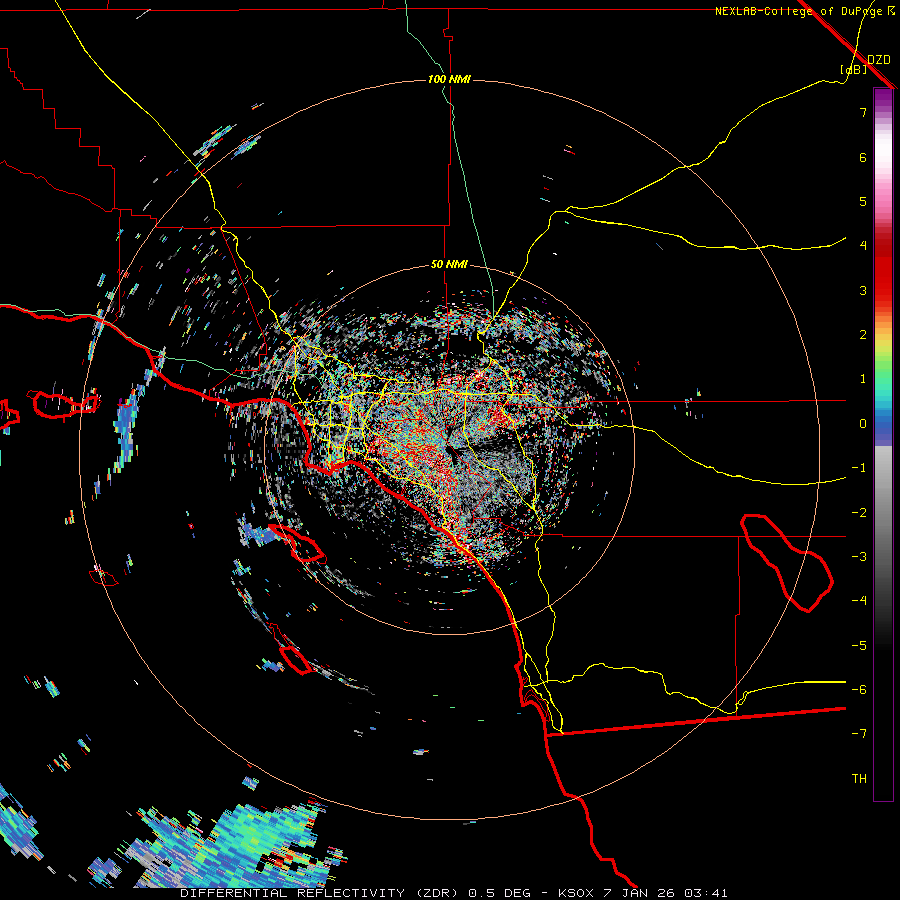Click the DIFFERENTIAL REFLECTIVITY (ZDR) caption text
Screen dimensions: 900x900
point(319,893)
